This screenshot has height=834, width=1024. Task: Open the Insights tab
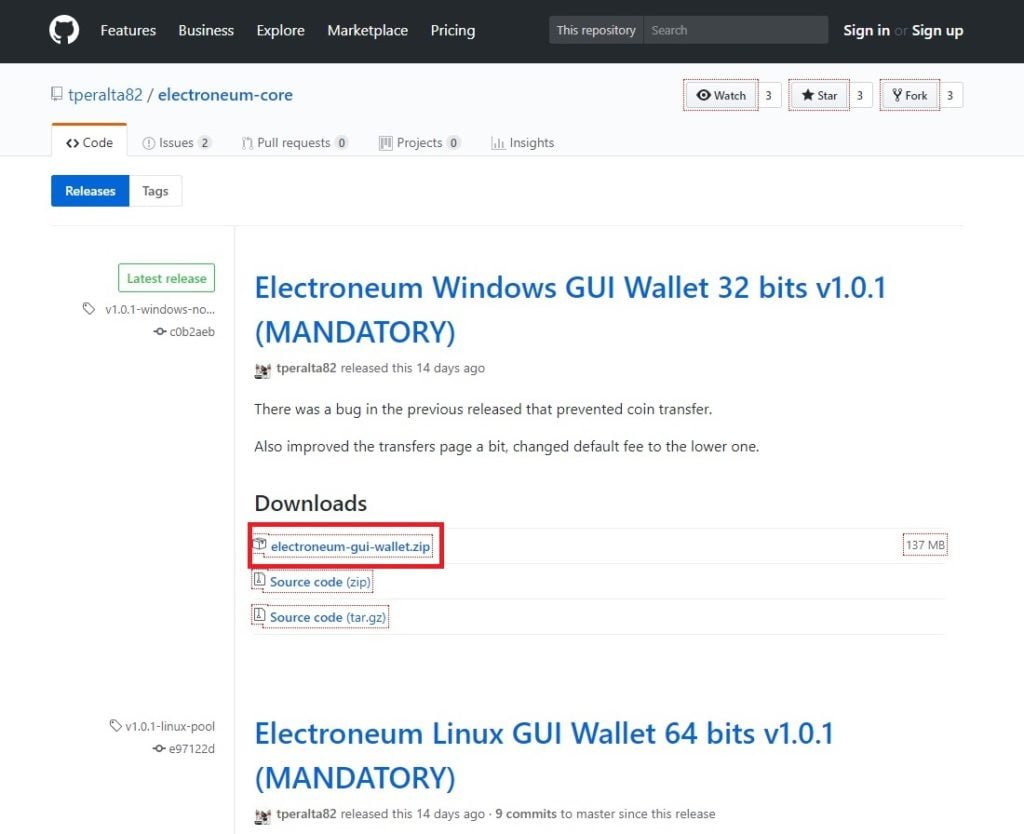[x=522, y=142]
